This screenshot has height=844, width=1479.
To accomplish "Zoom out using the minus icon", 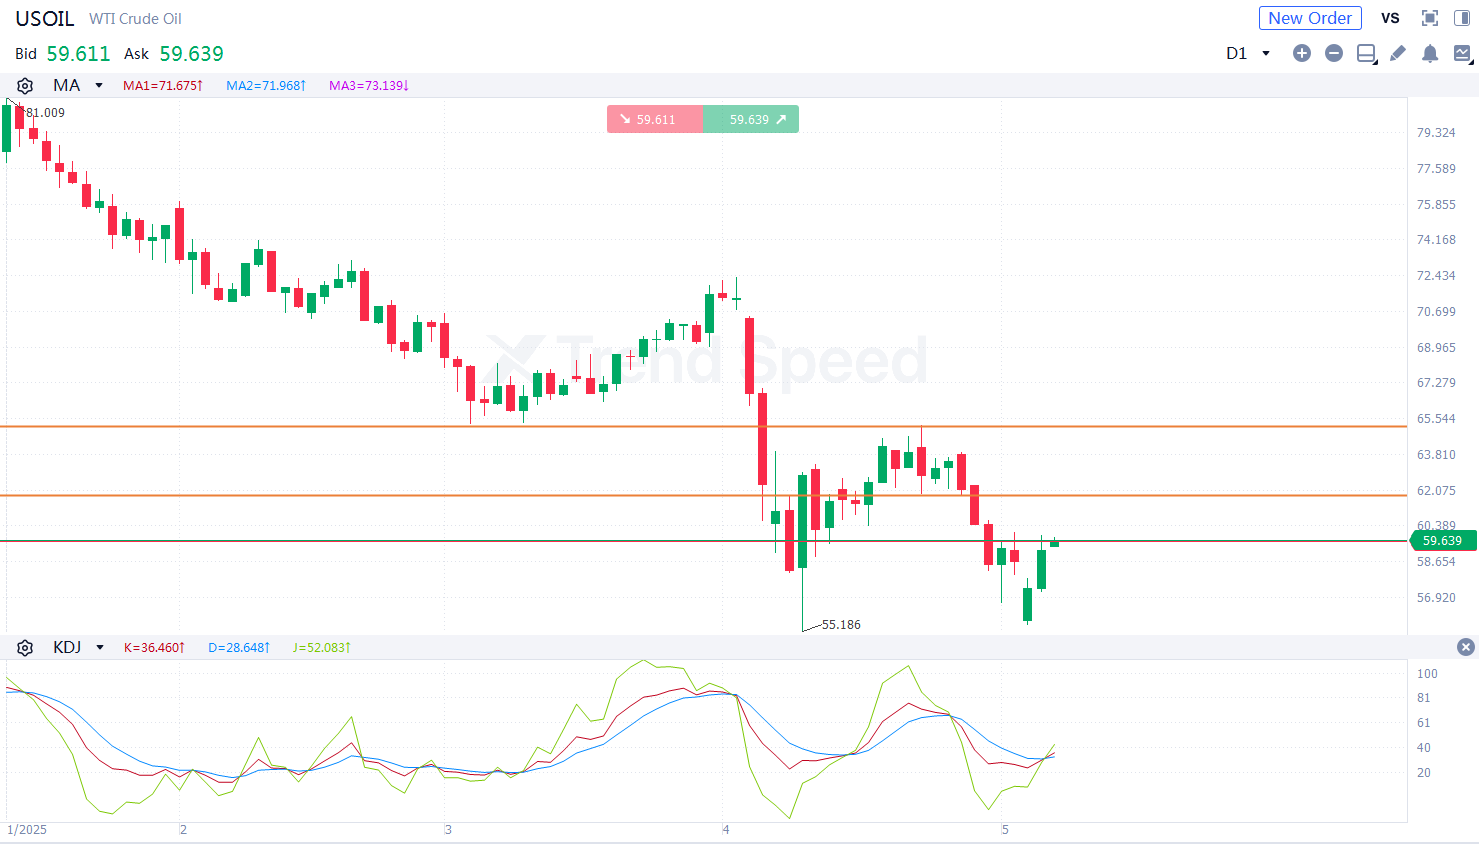I will (1334, 53).
